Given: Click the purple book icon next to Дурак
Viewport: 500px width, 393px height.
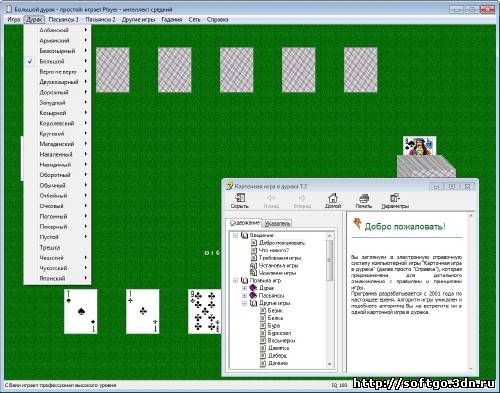Looking at the screenshot, I should pos(253,287).
